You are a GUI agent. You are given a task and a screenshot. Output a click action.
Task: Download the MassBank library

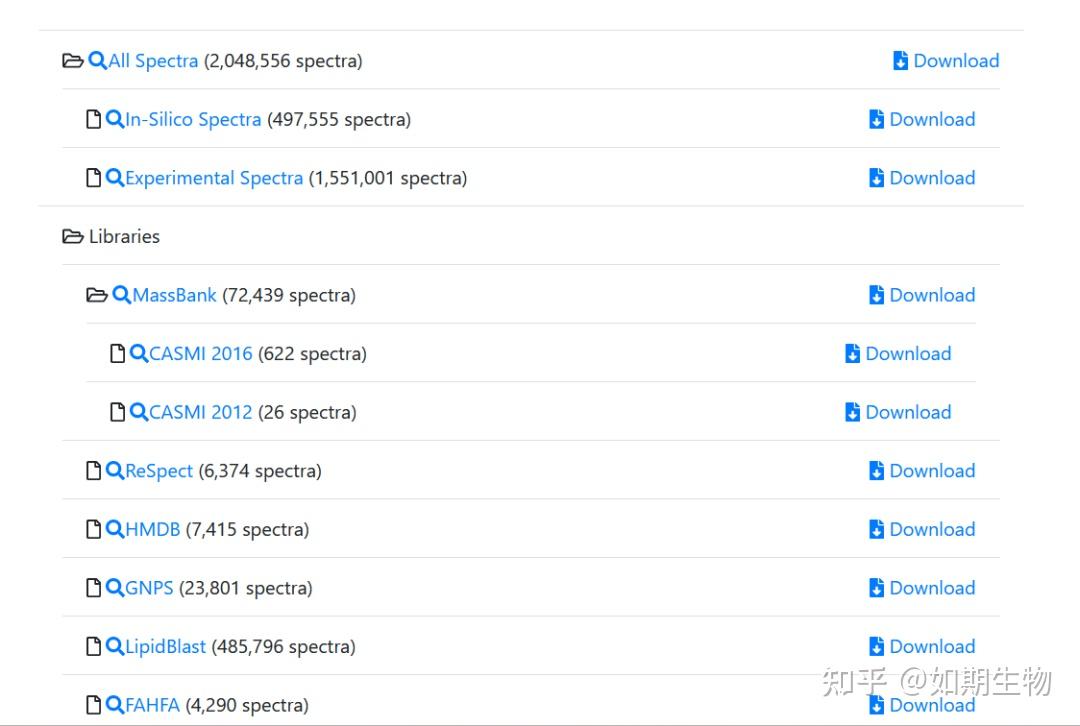(x=922, y=295)
